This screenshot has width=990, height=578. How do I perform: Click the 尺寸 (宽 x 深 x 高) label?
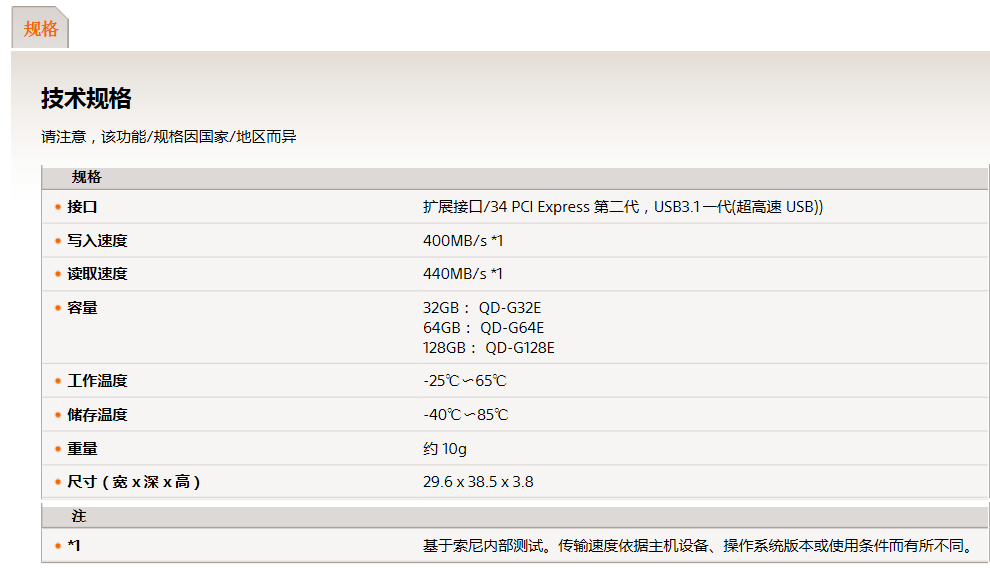(134, 482)
